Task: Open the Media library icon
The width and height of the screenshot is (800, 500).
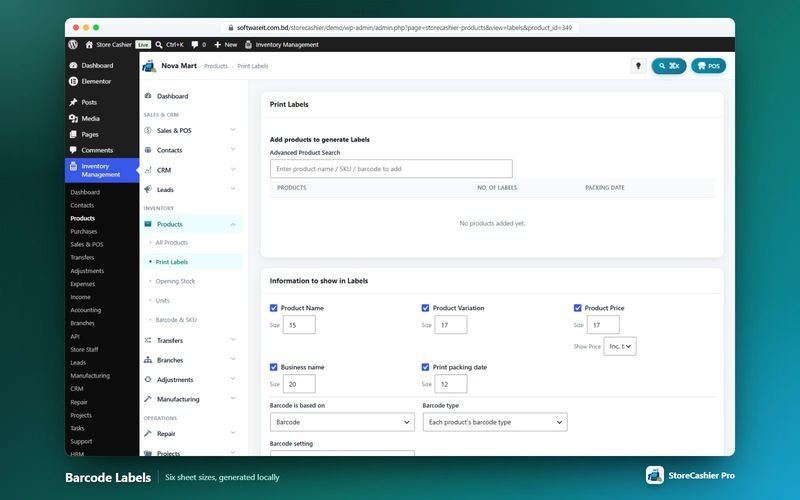Action: [x=73, y=118]
